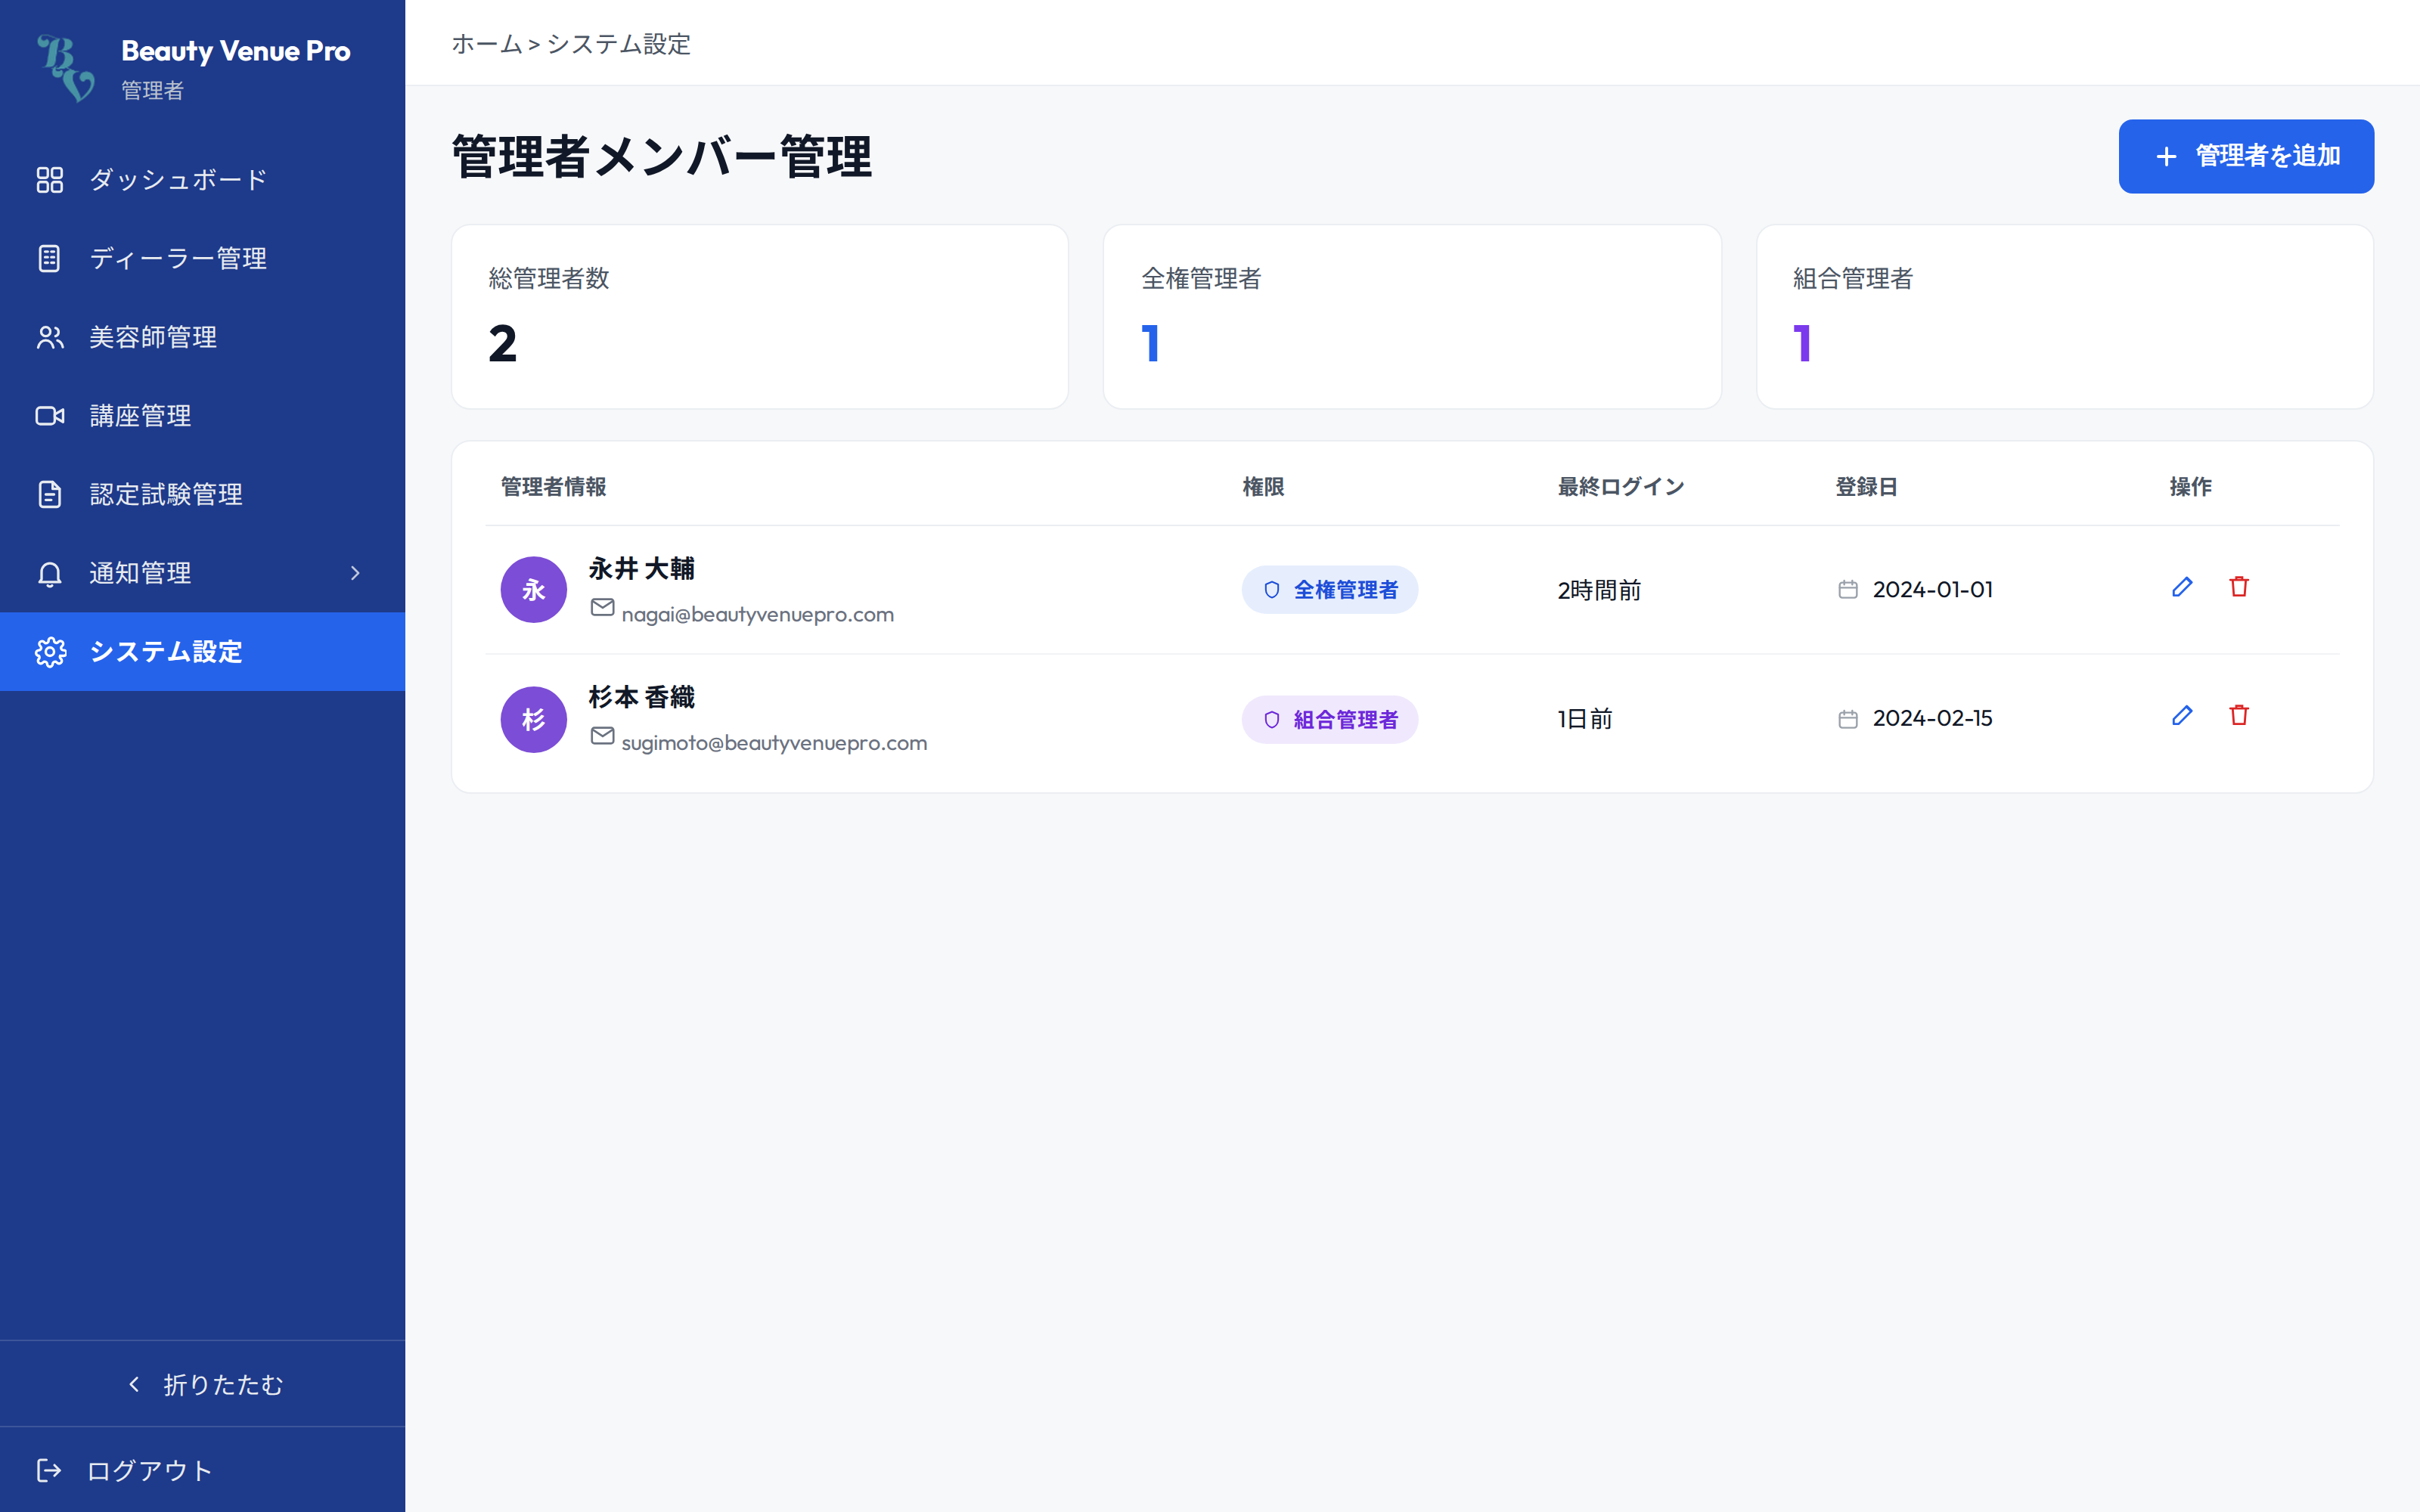Click the mail icon beside nagai@beautyvenuepro.com

[602, 607]
